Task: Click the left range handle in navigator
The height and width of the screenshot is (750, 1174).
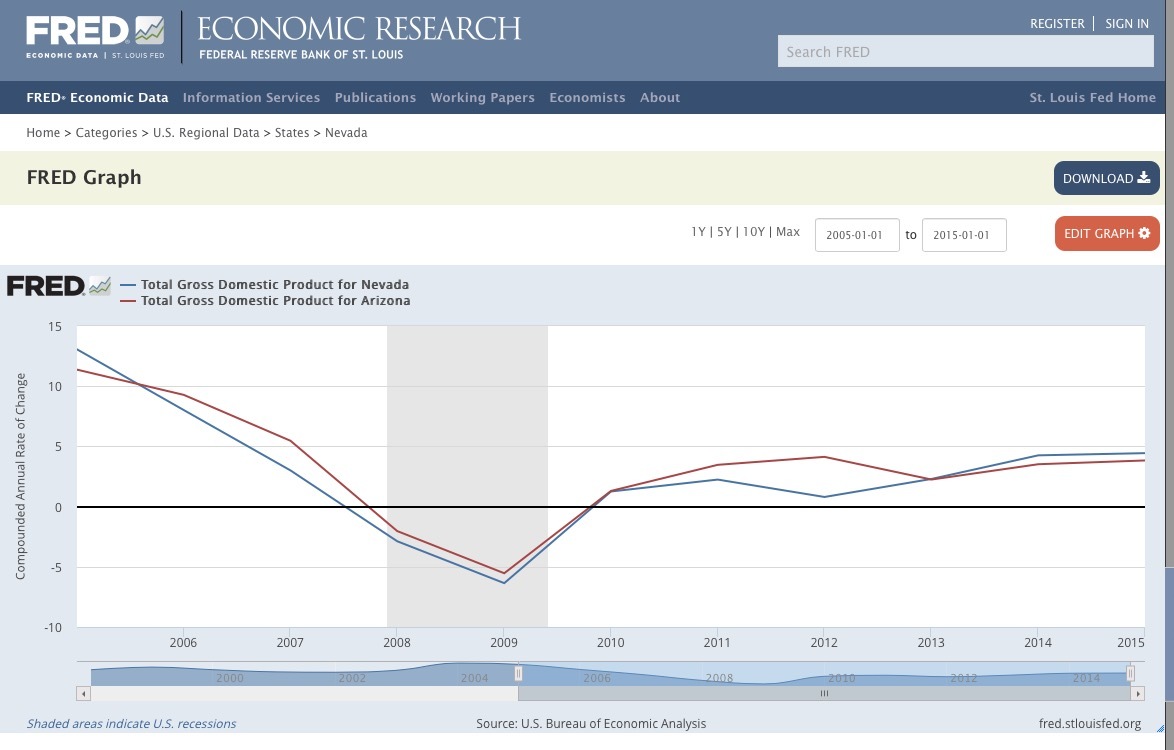Action: [518, 674]
